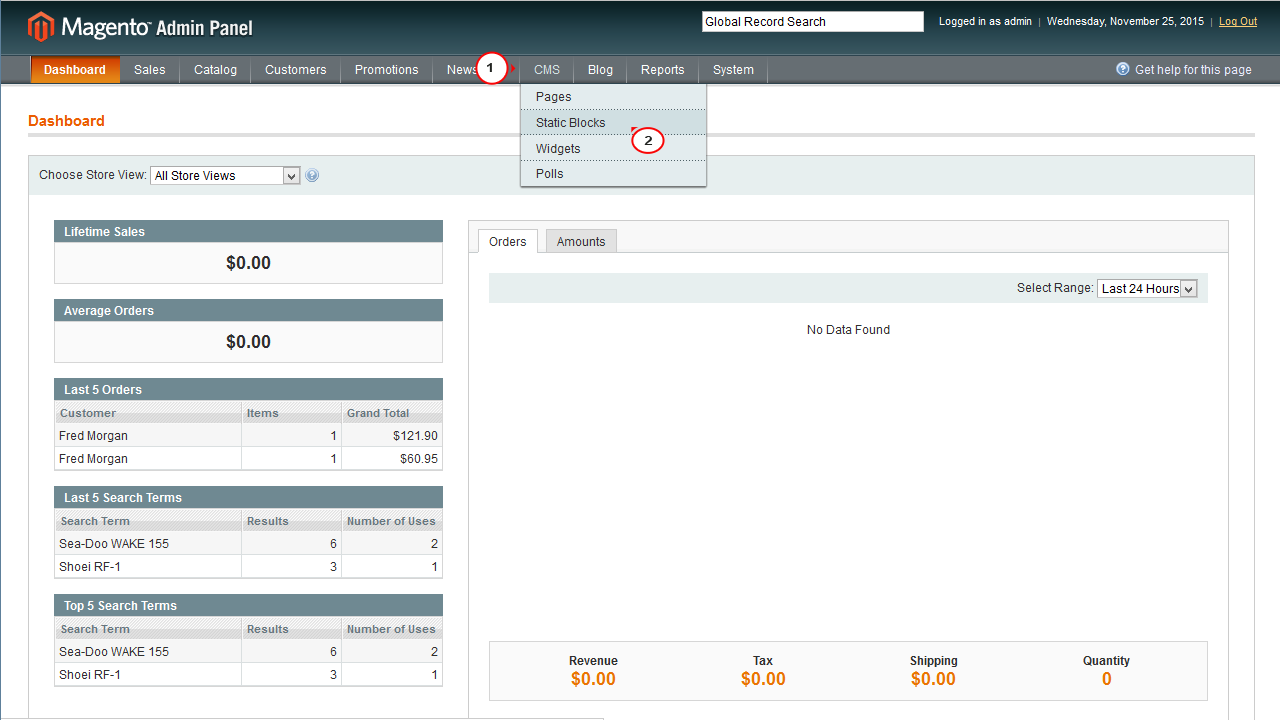
Task: Click Fred Morgan order with $121.90 total
Action: 248,436
